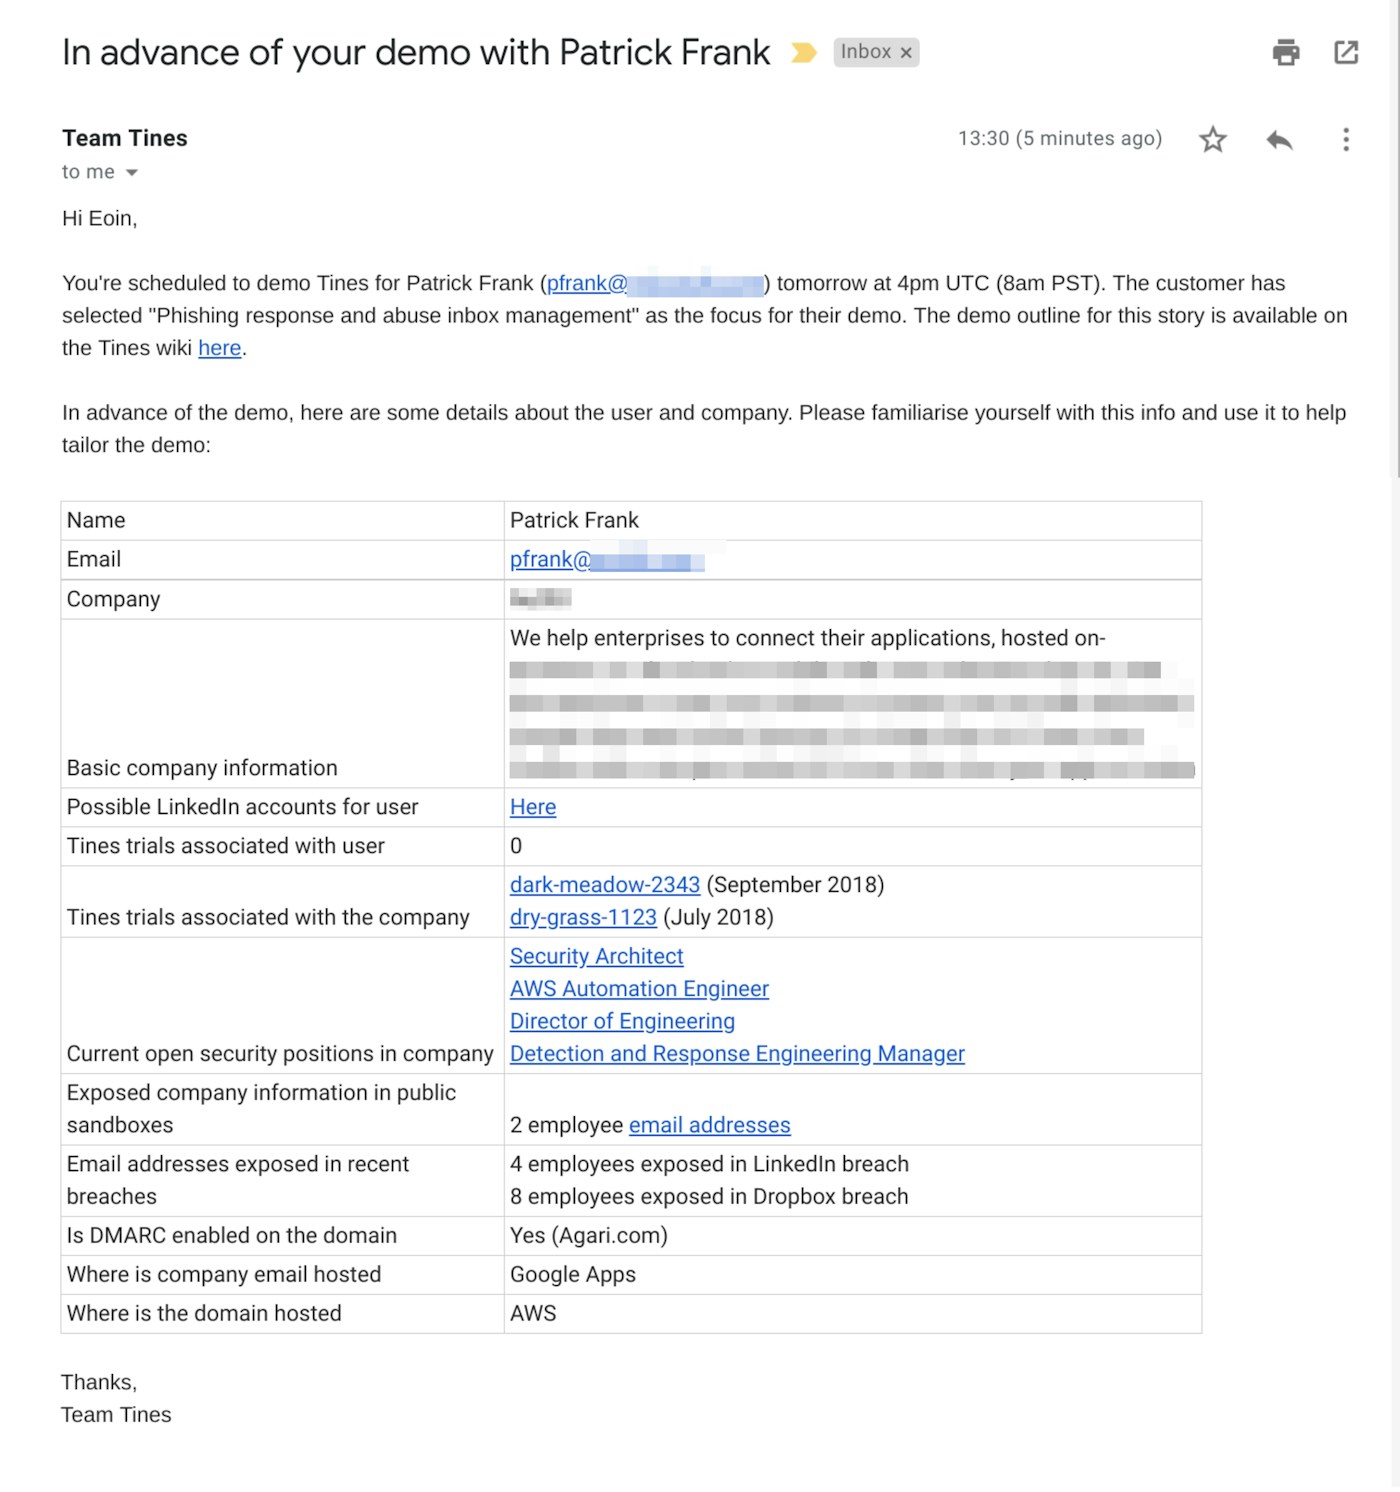Open the dry-grass-1123 trial link

[583, 917]
